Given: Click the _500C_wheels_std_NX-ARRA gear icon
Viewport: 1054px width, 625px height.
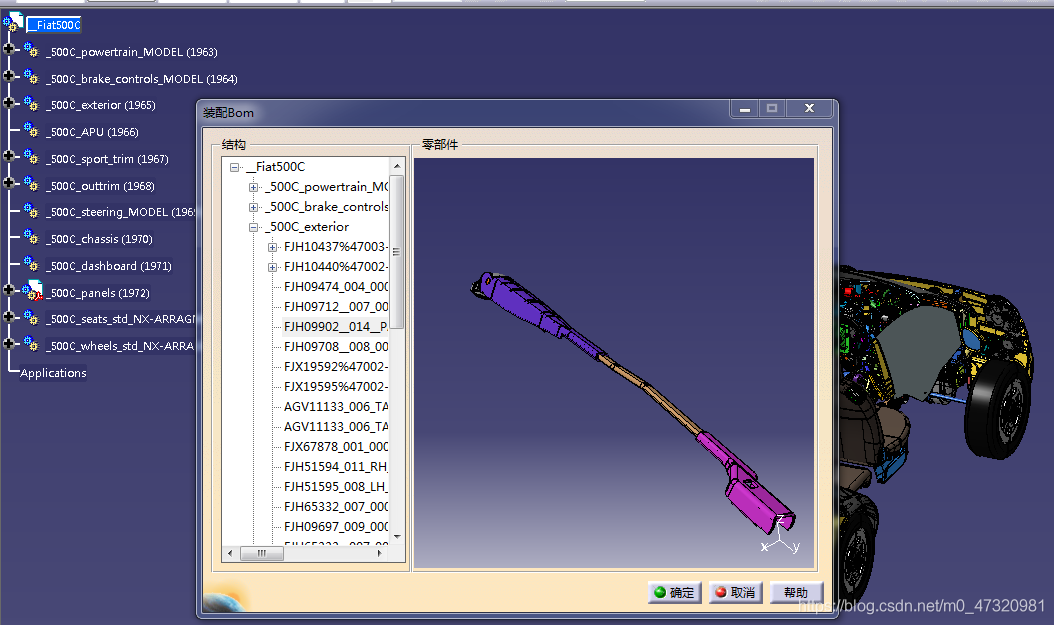Looking at the screenshot, I should click(31, 345).
